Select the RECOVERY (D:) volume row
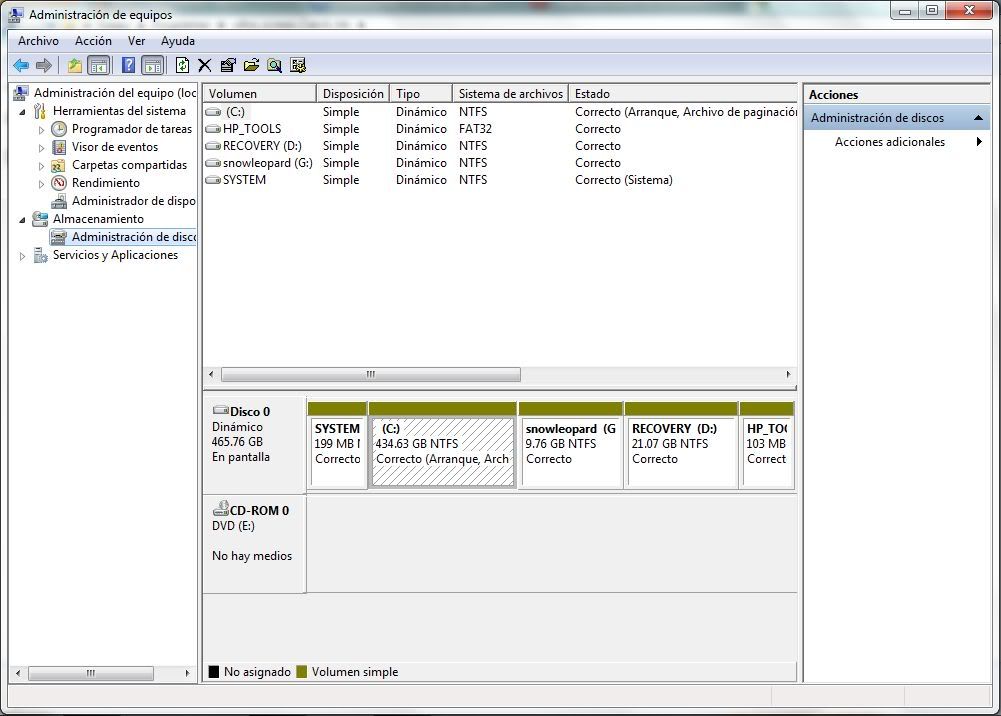The width and height of the screenshot is (1001, 716). point(500,146)
